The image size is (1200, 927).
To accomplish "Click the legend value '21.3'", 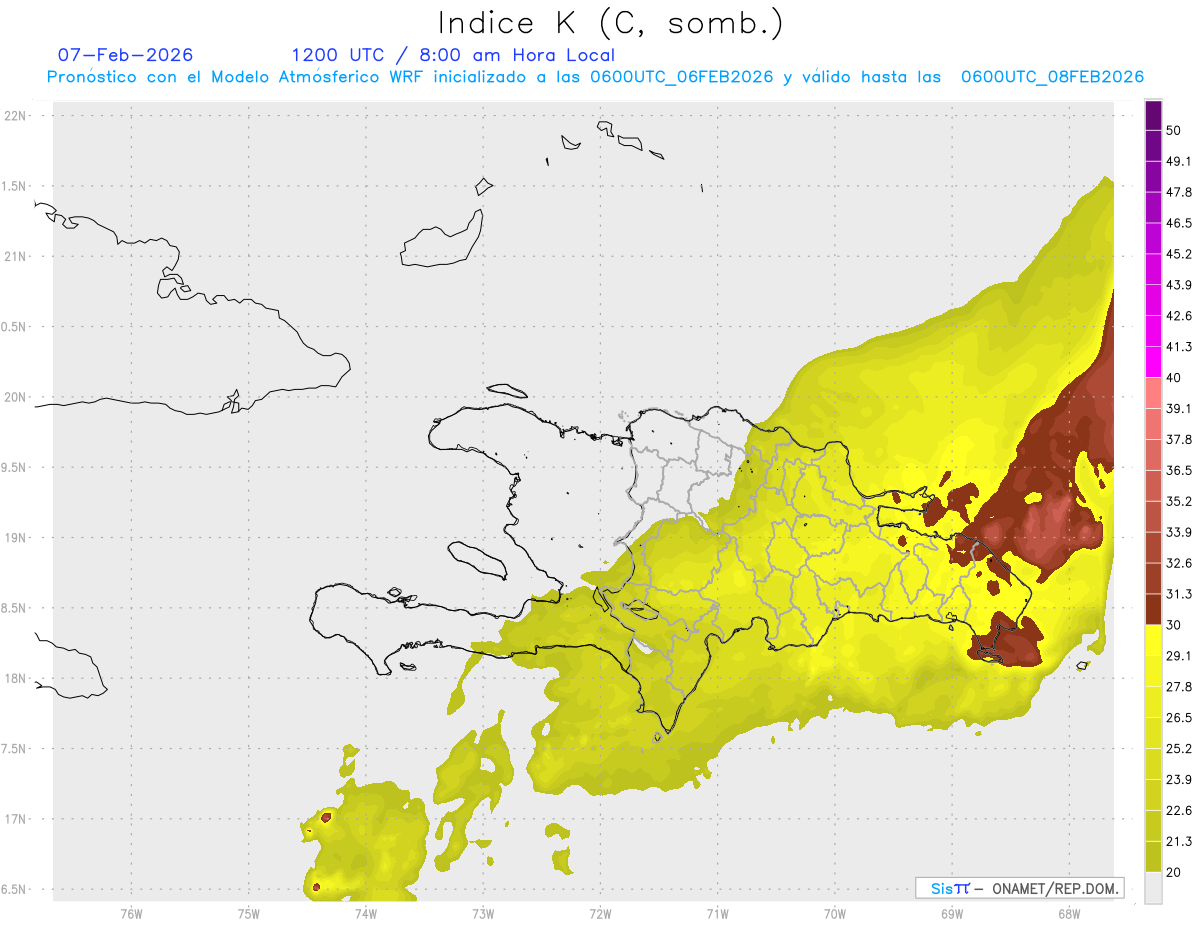I will [x=1179, y=842].
